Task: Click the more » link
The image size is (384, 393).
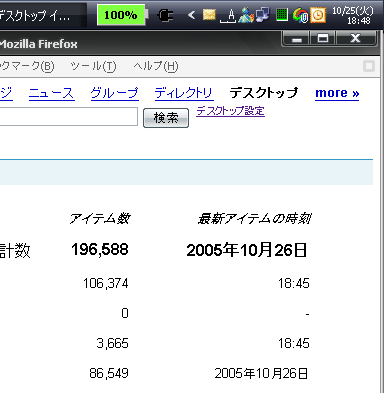Action: pyautogui.click(x=337, y=93)
